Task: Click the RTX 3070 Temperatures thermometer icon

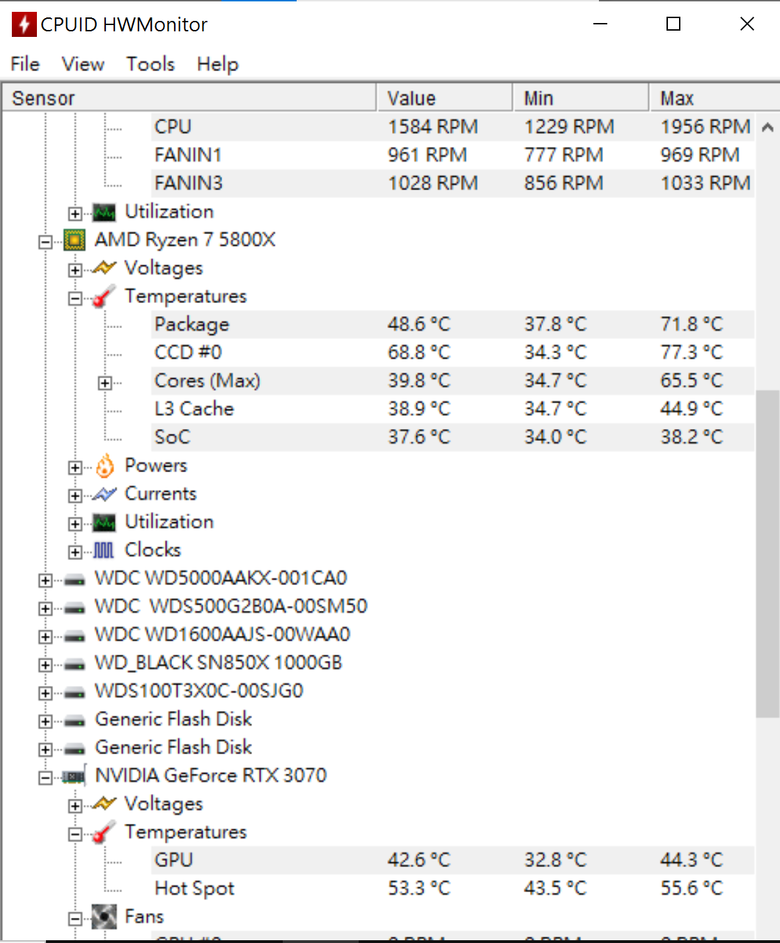Action: point(104,832)
